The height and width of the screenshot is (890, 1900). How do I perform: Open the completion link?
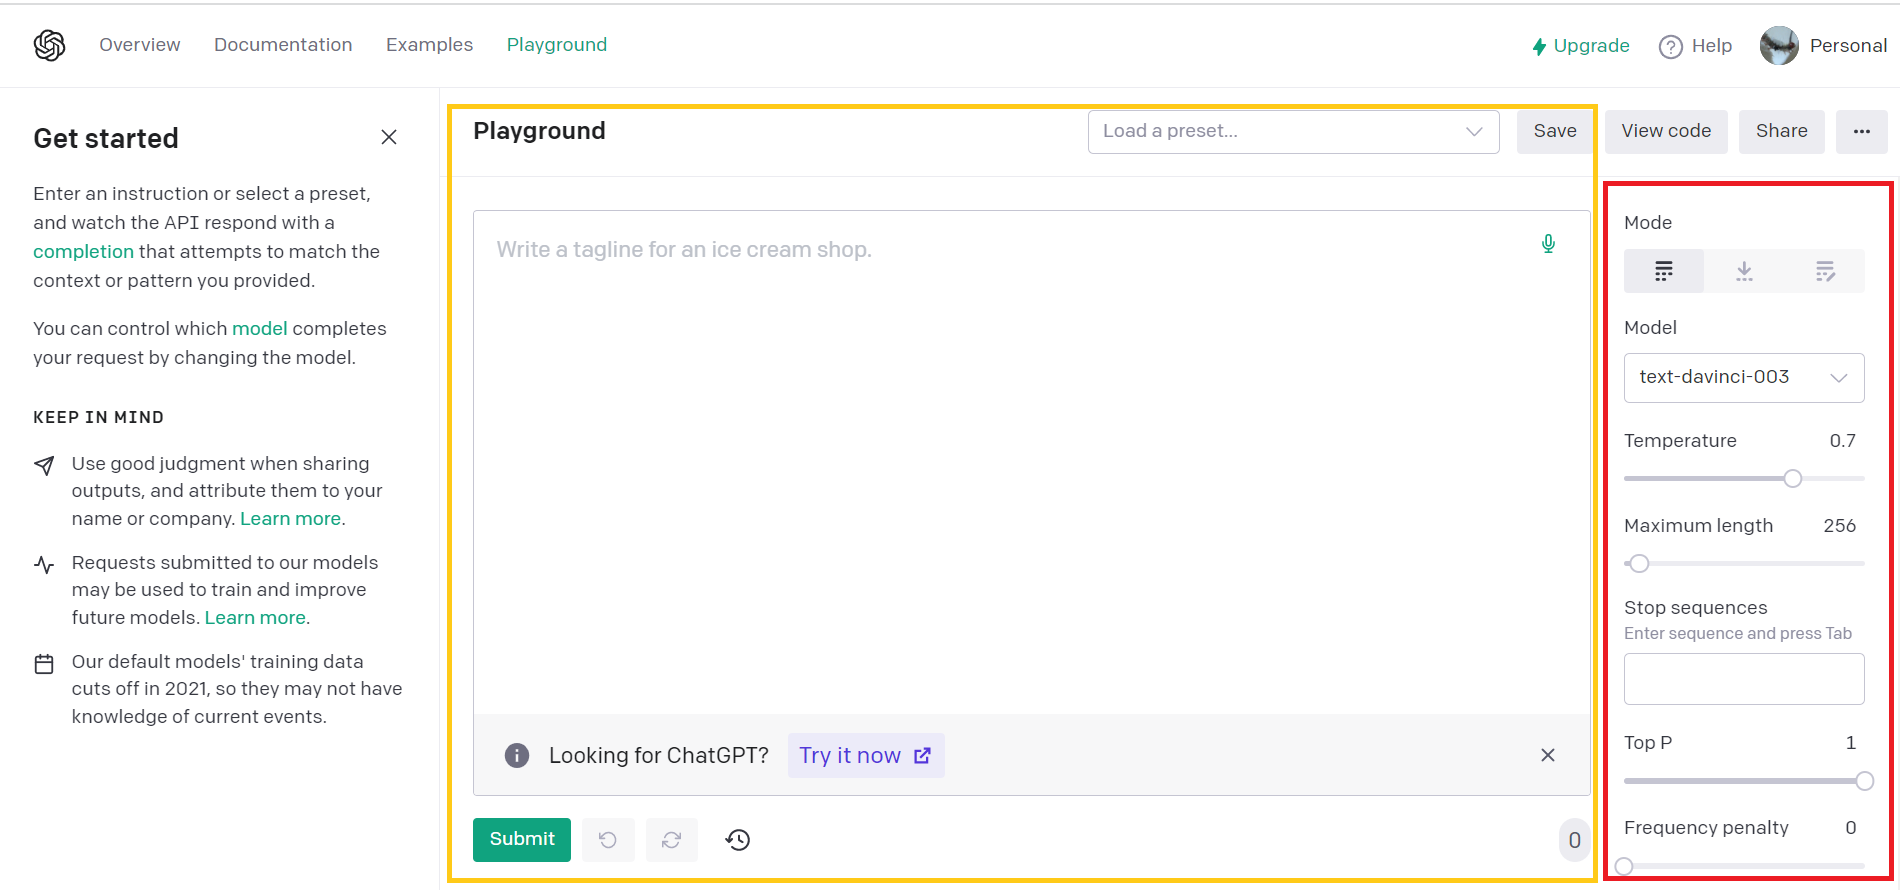83,251
